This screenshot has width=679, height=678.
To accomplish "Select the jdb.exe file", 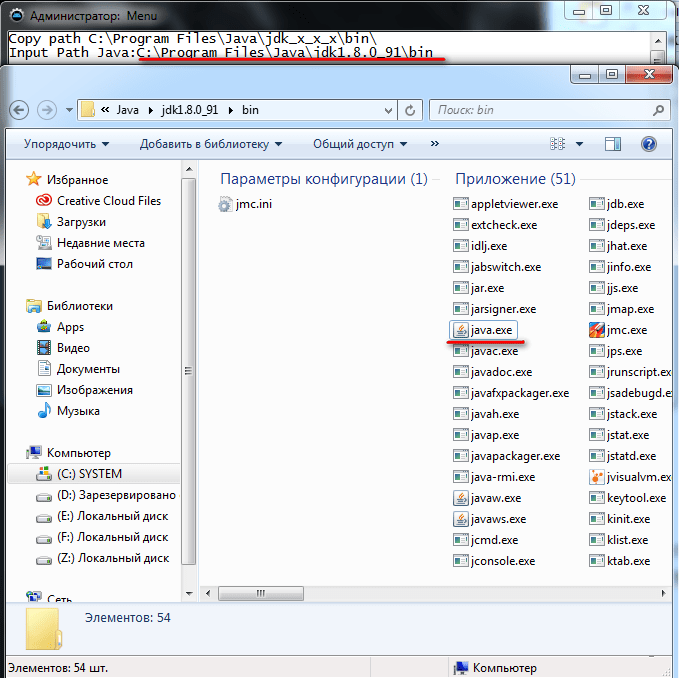I will click(x=617, y=204).
